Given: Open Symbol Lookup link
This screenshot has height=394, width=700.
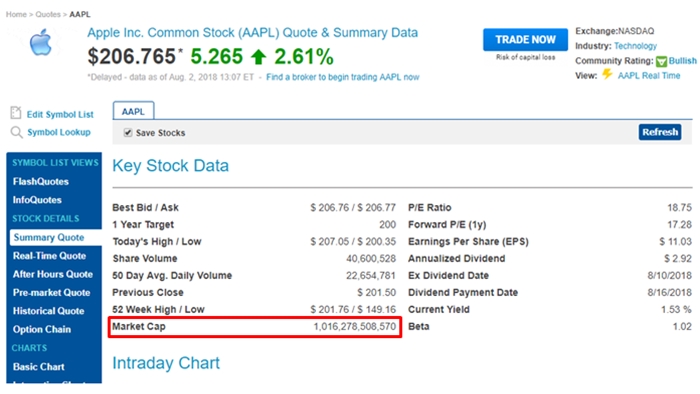Looking at the screenshot, I should (58, 132).
